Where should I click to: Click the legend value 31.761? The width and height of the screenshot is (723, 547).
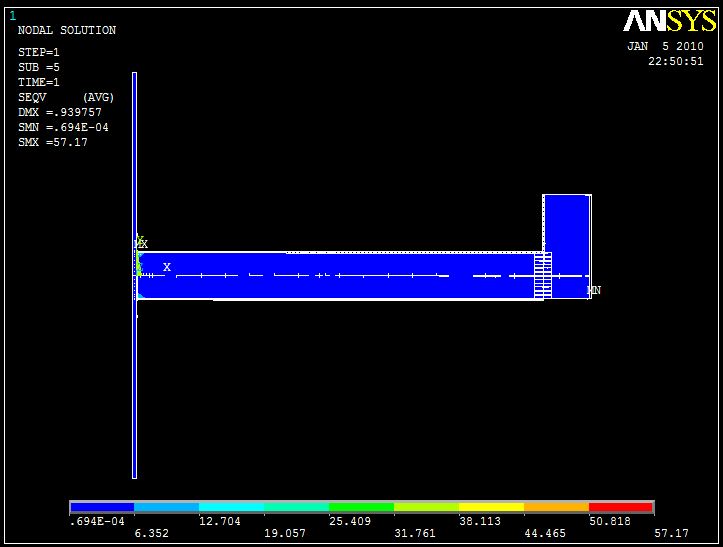point(415,534)
